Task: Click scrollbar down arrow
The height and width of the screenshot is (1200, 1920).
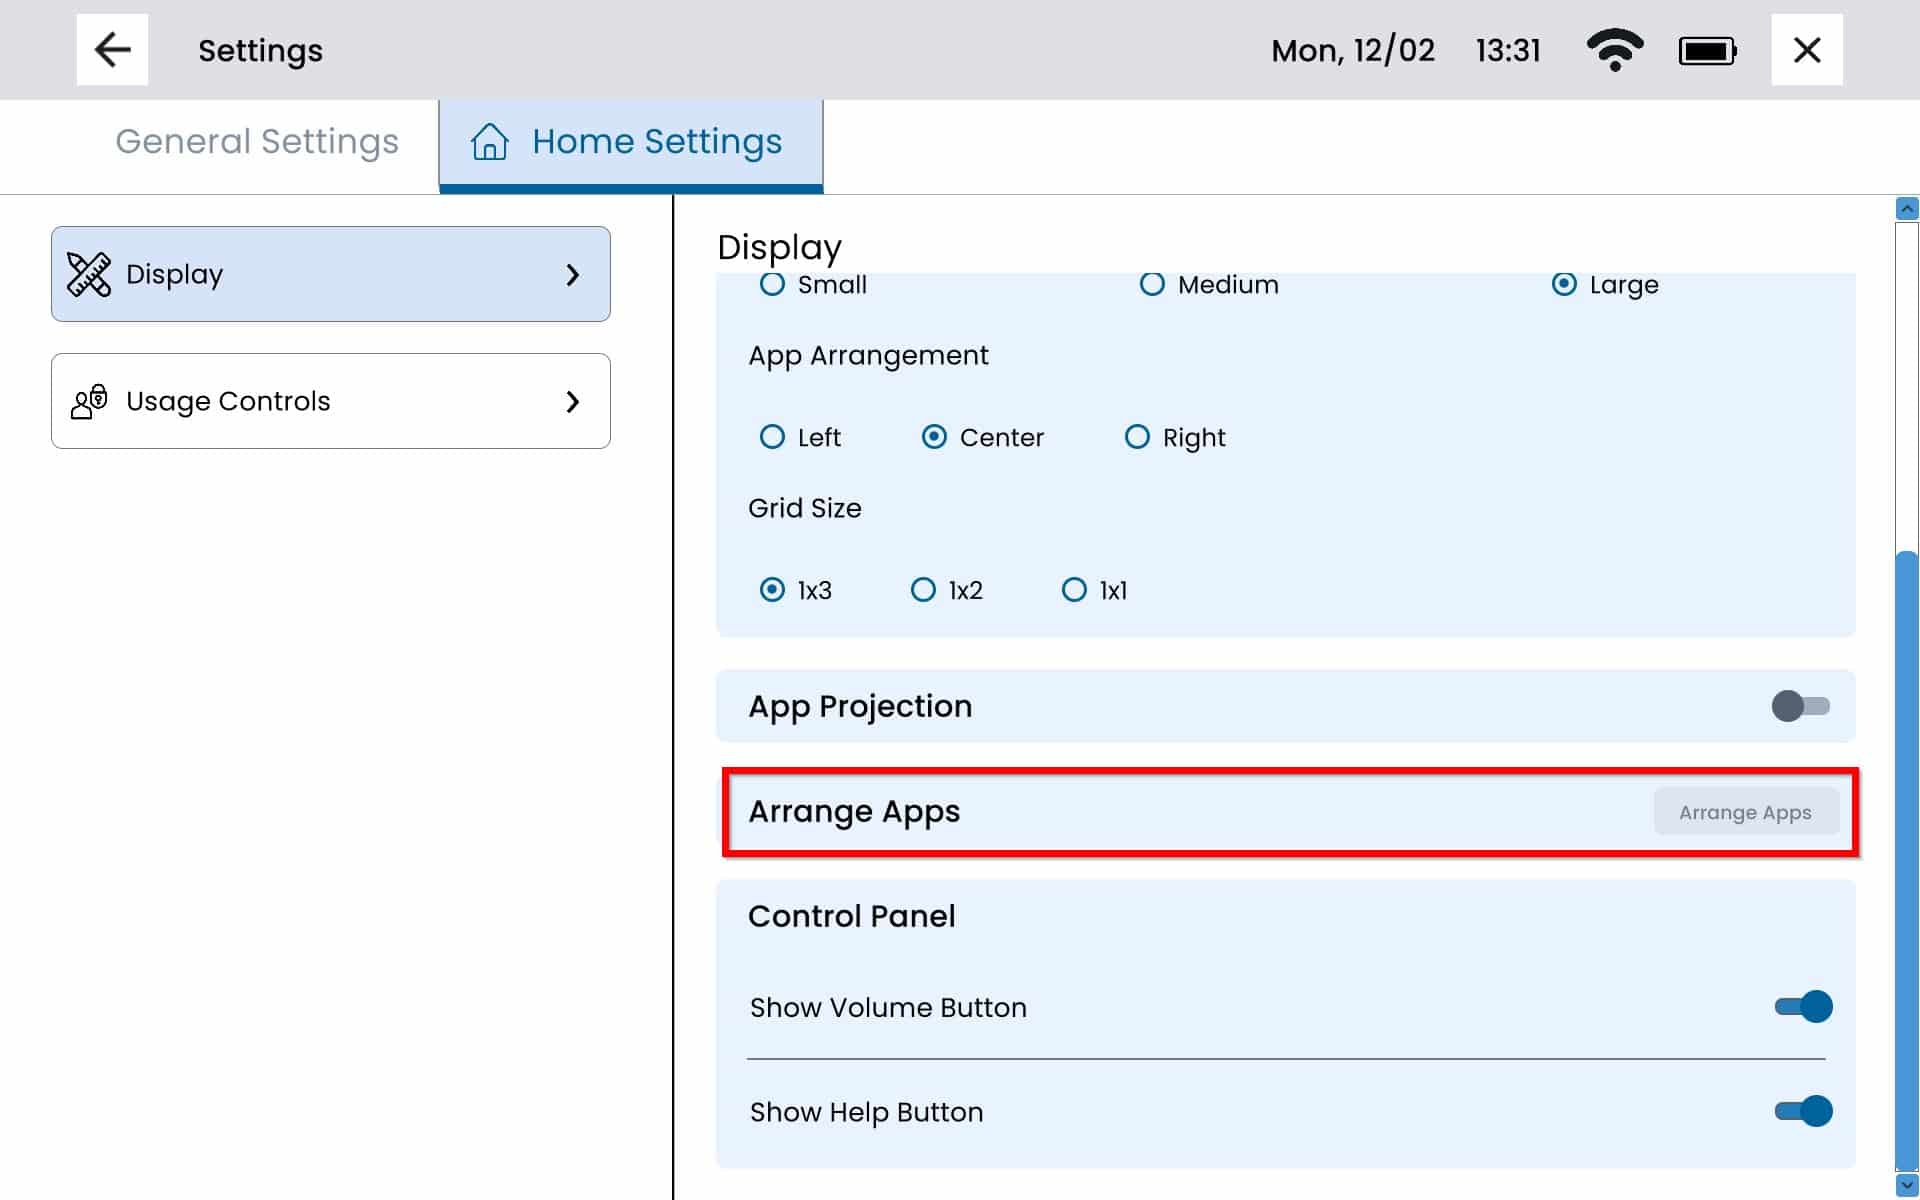Action: coord(1906,1185)
